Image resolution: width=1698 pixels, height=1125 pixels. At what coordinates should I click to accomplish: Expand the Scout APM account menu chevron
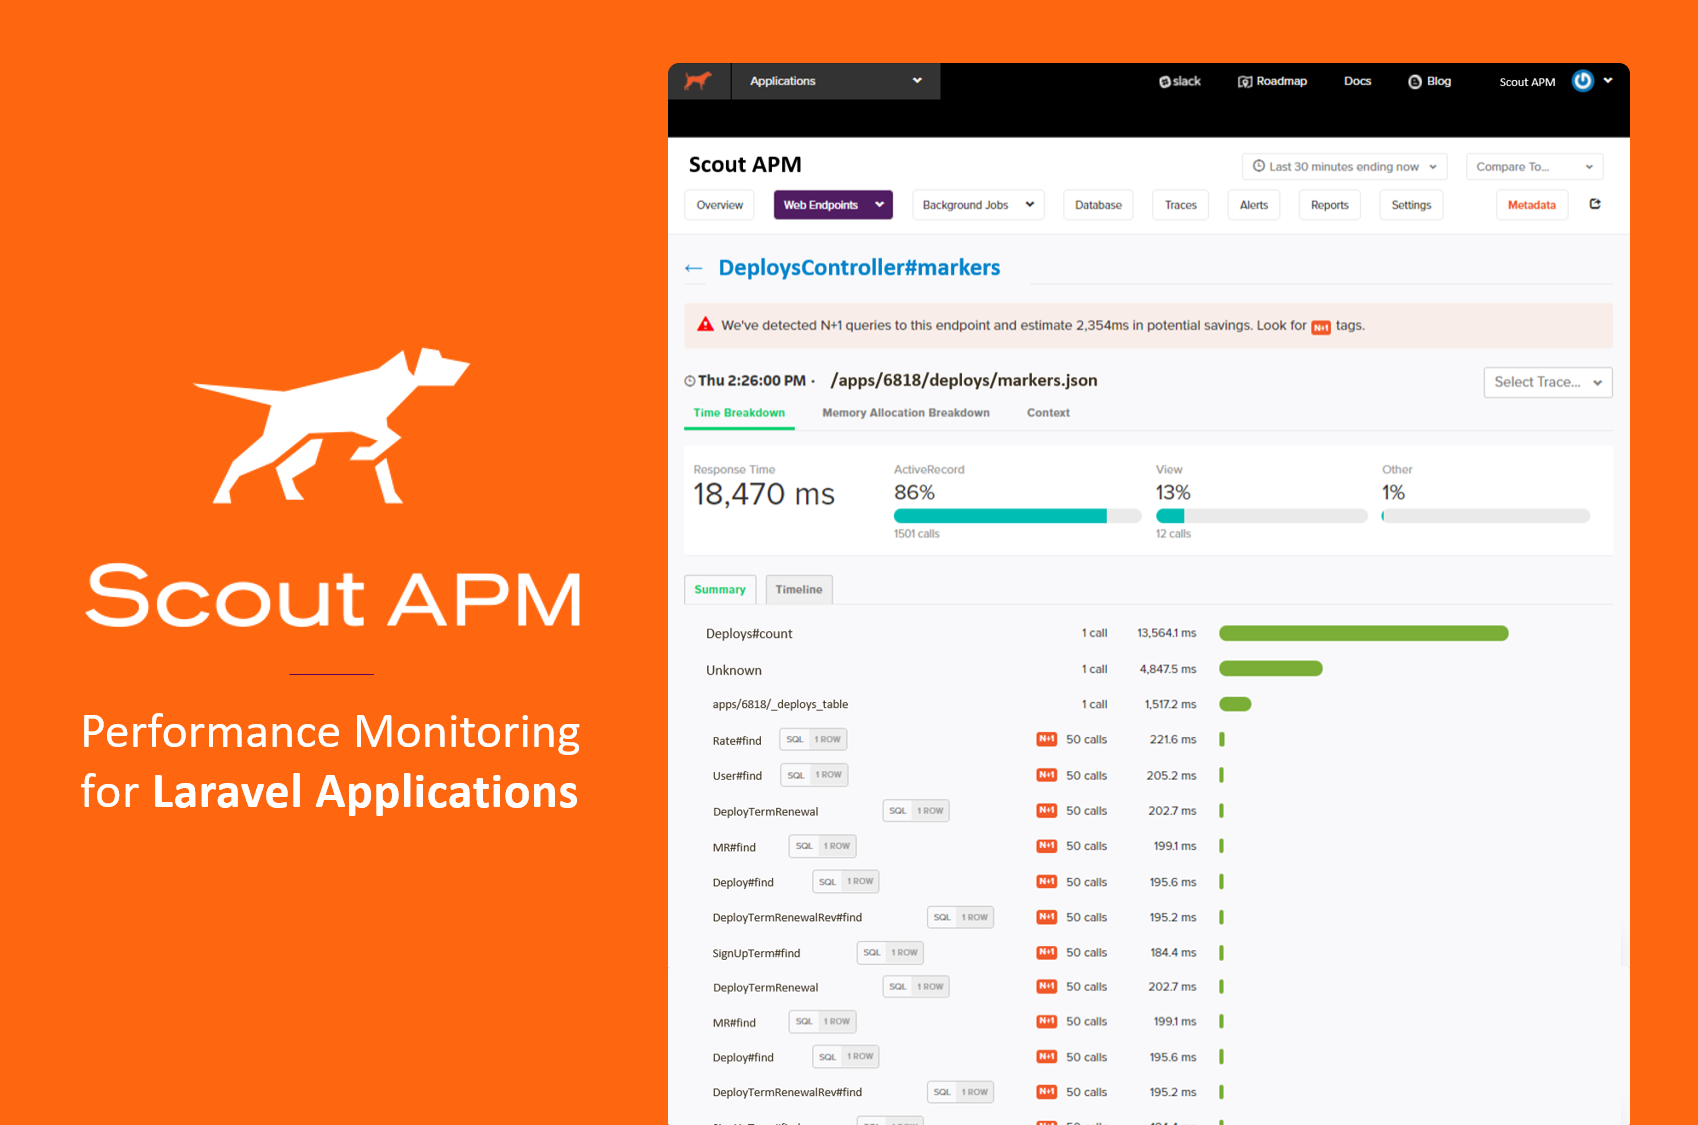coord(1608,81)
